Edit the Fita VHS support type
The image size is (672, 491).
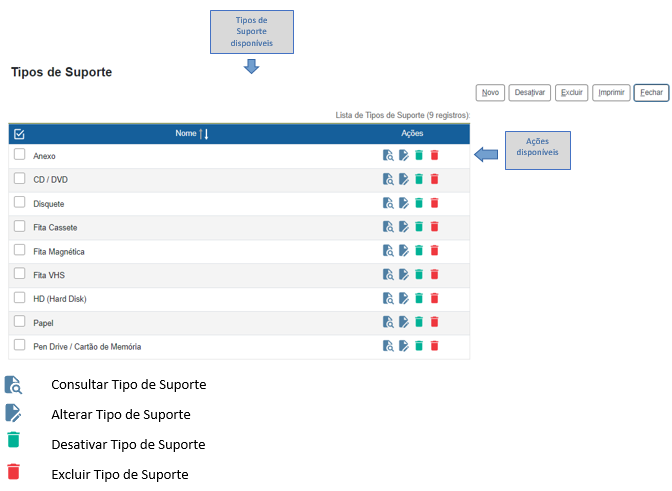pos(403,275)
